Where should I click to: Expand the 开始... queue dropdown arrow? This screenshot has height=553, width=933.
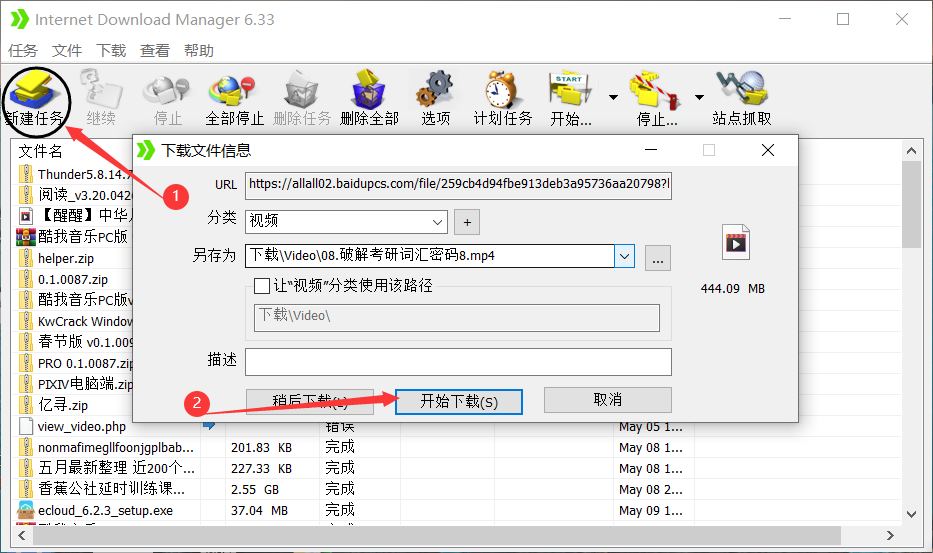coord(613,97)
